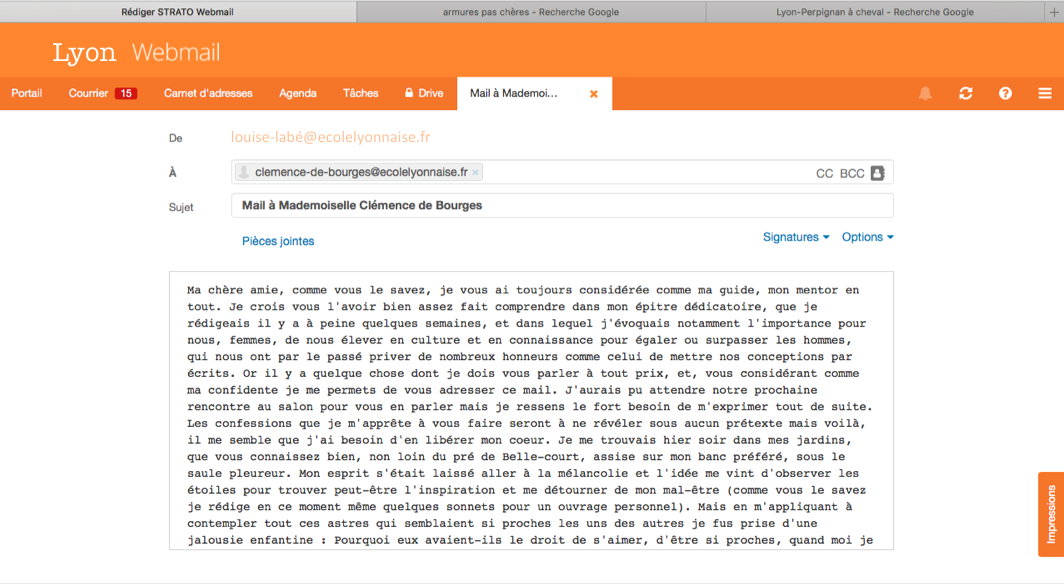This screenshot has width=1064, height=584.
Task: Click sender address louise-labé@ecolelyonnaise.fr
Action: click(330, 137)
